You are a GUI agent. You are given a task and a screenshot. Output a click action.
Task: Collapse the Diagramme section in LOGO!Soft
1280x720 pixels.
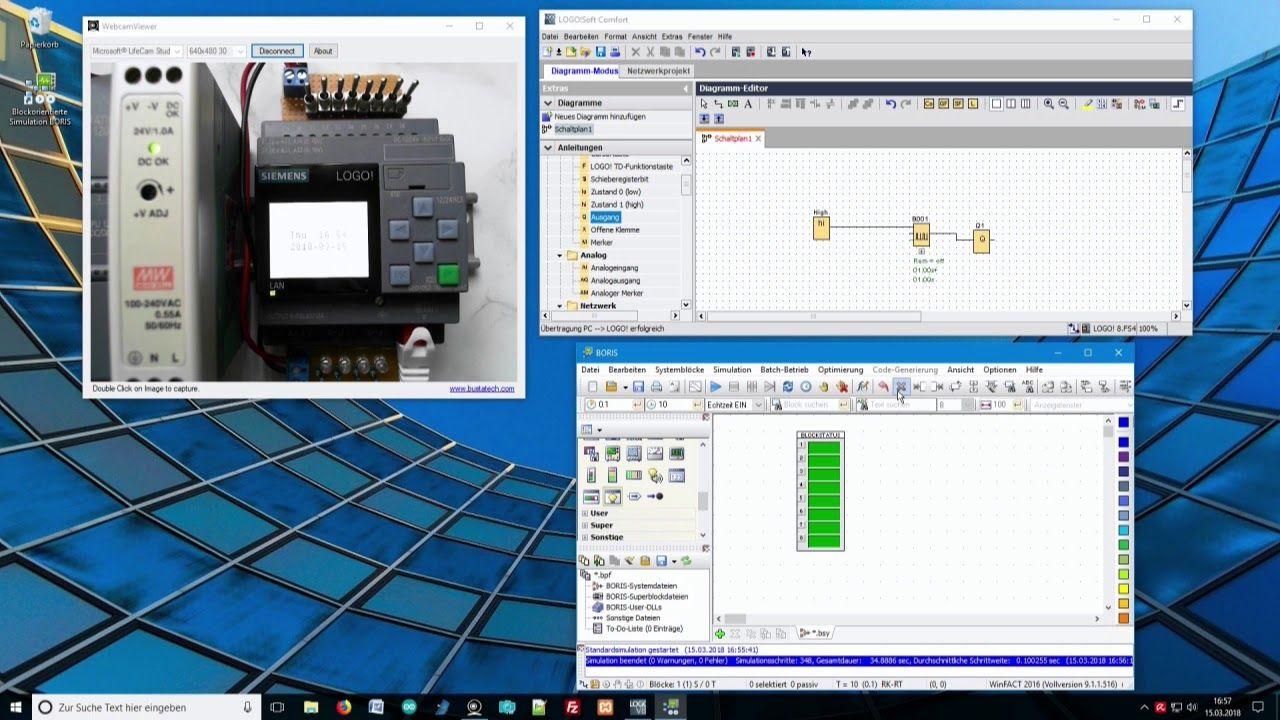point(548,103)
